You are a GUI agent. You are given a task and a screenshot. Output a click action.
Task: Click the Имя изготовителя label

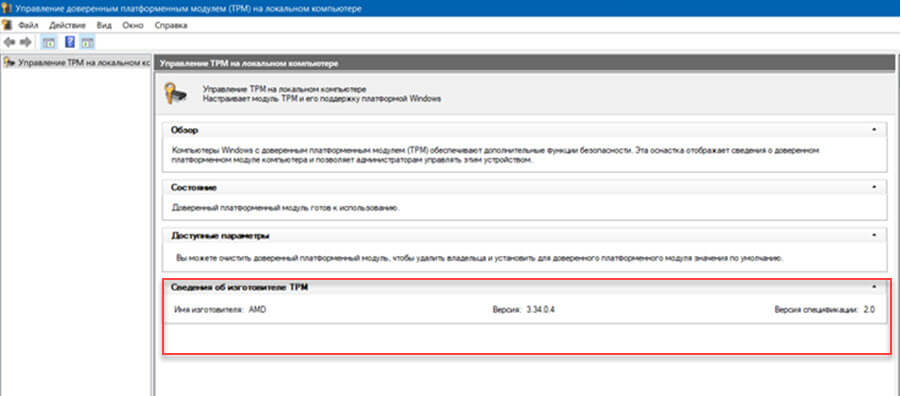coord(209,309)
